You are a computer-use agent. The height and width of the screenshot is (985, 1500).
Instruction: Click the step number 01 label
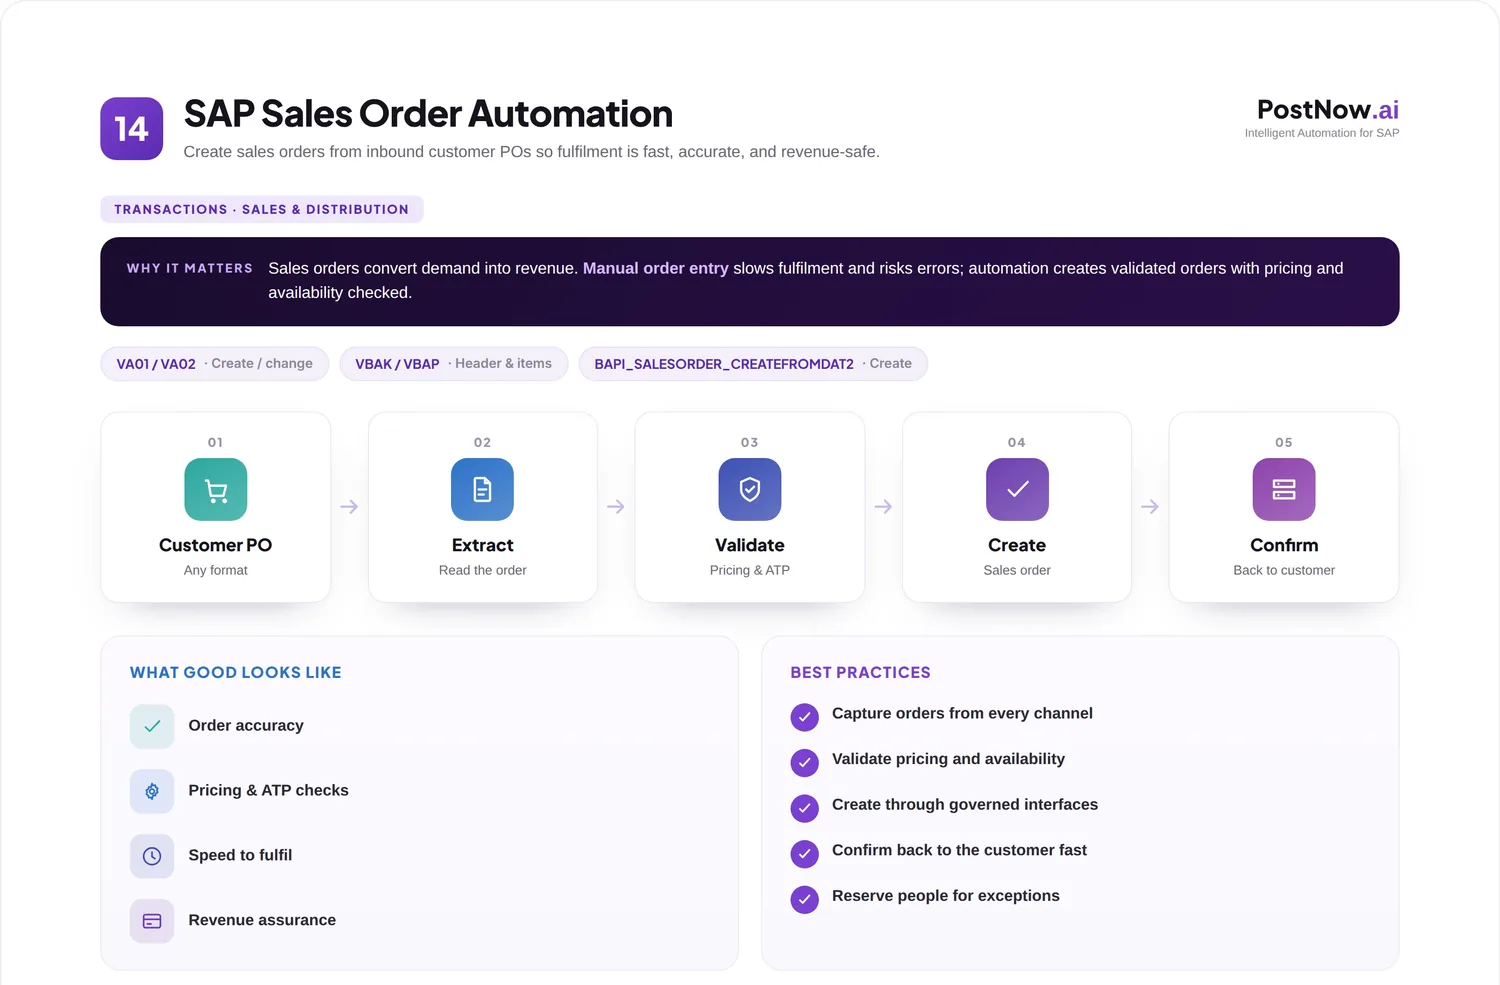215,442
